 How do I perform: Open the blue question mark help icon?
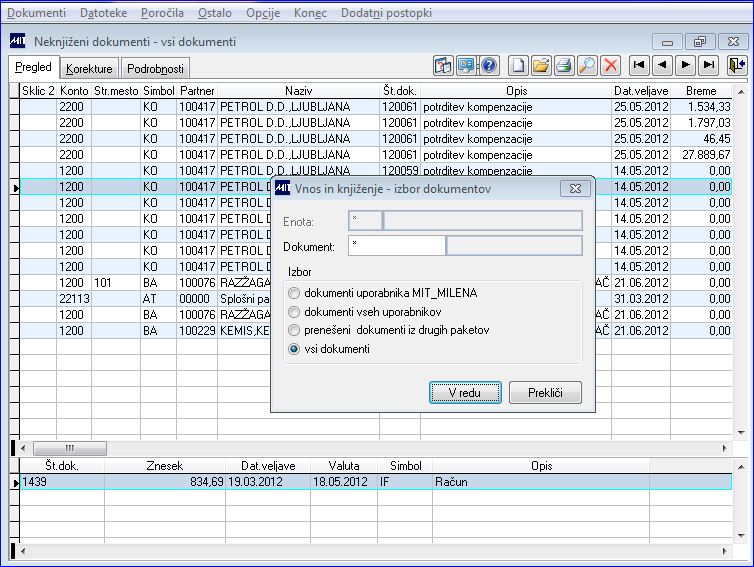tap(489, 65)
